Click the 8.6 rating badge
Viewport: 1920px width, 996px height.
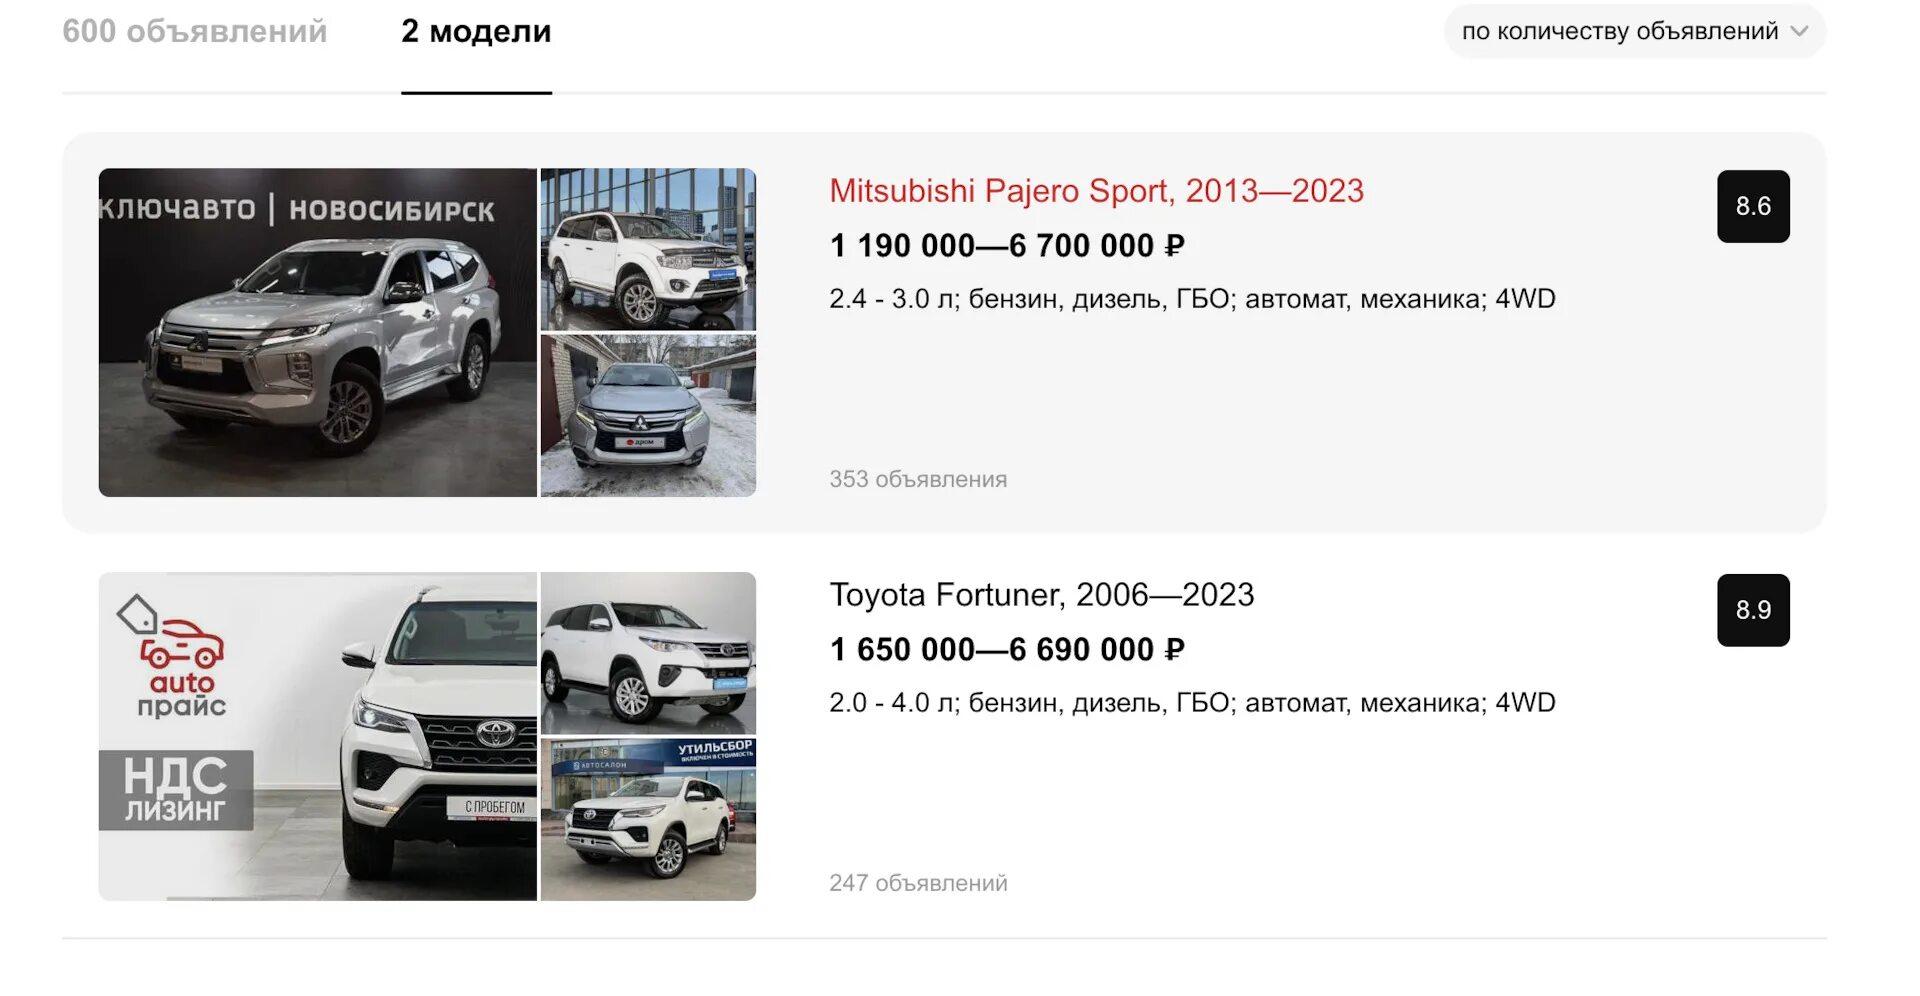point(1753,206)
